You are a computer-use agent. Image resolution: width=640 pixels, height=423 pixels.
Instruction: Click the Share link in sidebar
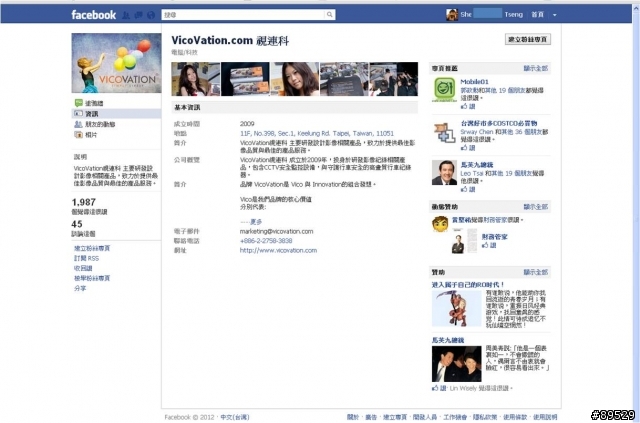pos(80,288)
